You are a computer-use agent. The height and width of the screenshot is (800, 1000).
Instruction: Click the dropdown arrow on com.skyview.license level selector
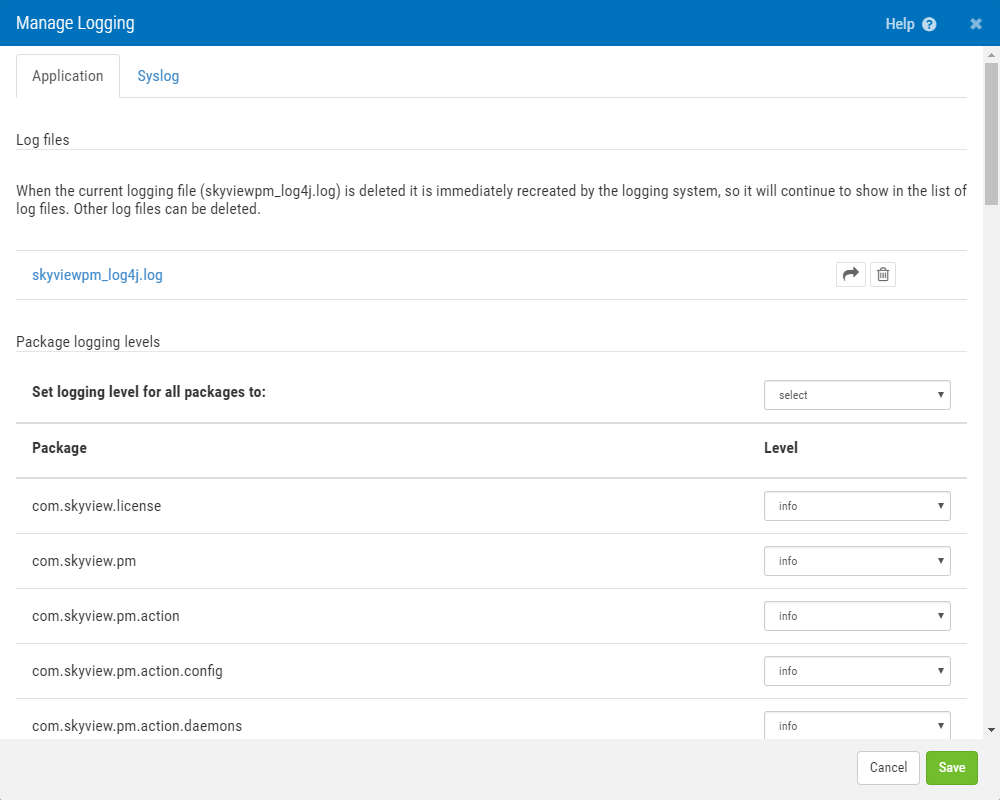(940, 506)
